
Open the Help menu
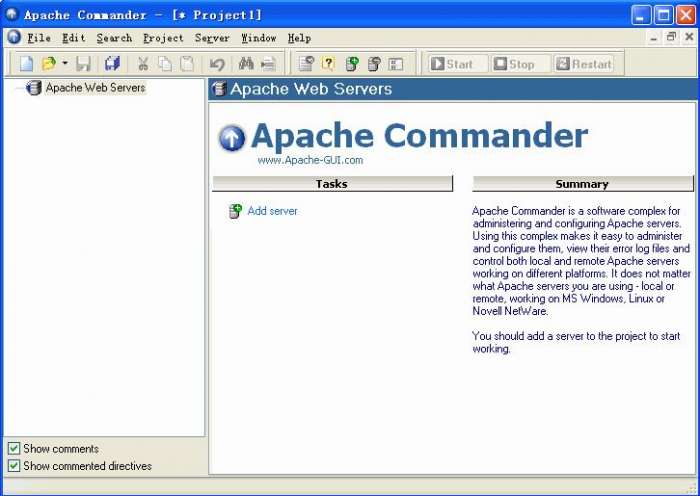tap(299, 38)
